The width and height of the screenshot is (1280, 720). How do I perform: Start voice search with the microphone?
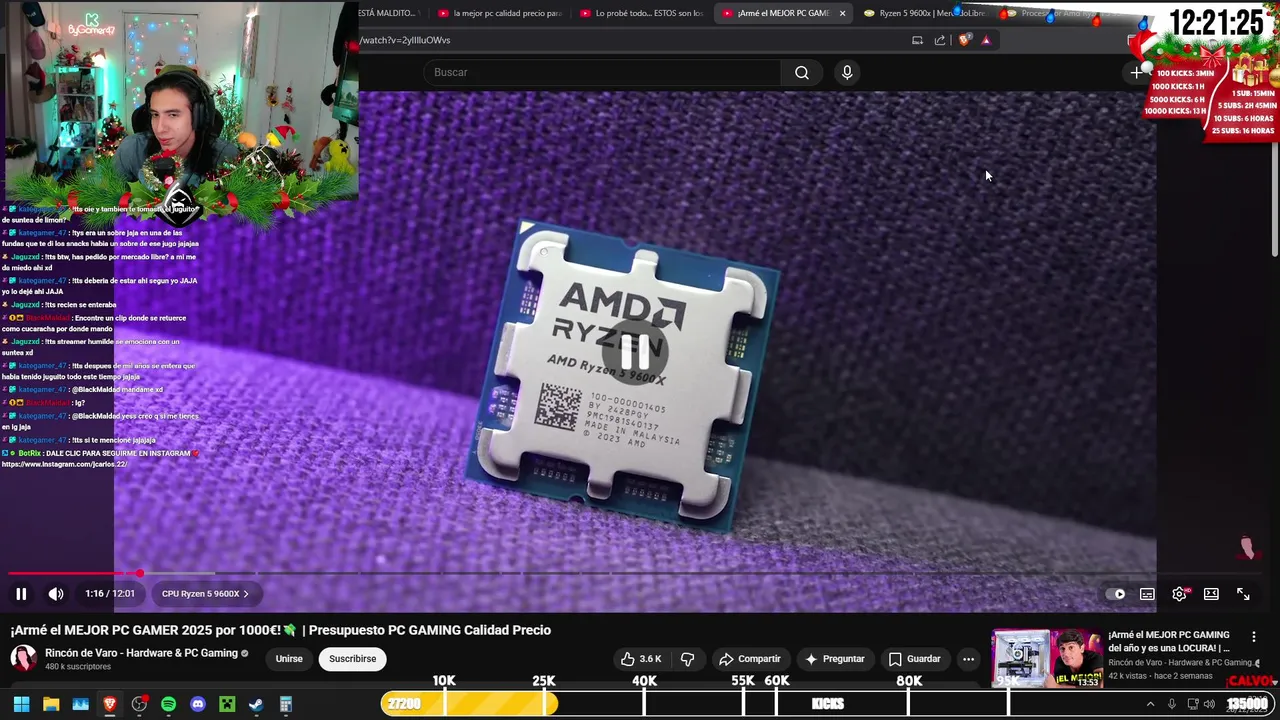(847, 72)
